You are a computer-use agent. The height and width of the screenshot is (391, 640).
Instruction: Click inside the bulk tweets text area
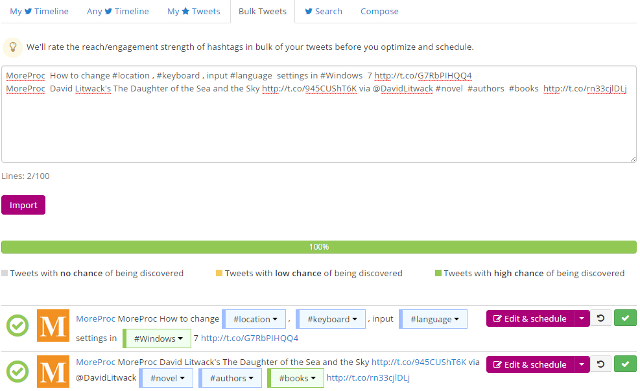[319, 114]
